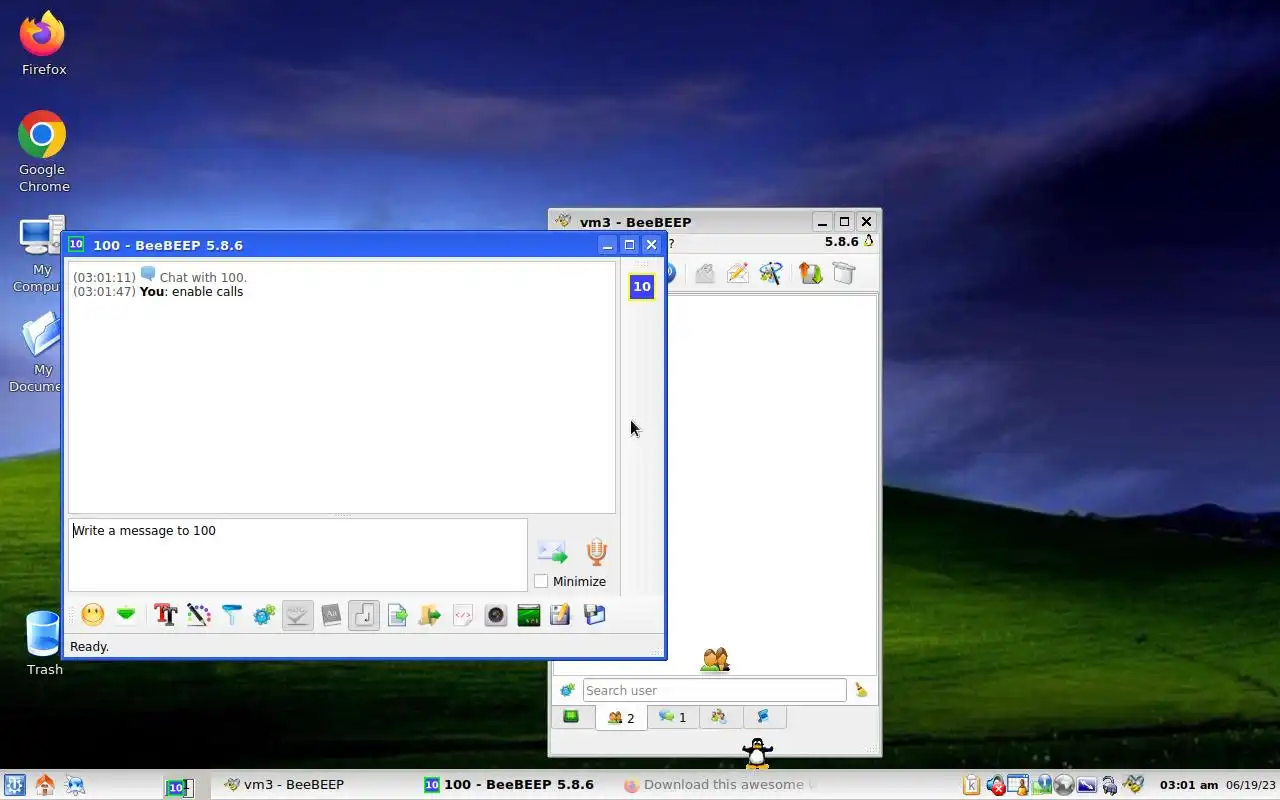Click the home folder icon on taskbar
This screenshot has width=1280, height=800.
coord(45,785)
